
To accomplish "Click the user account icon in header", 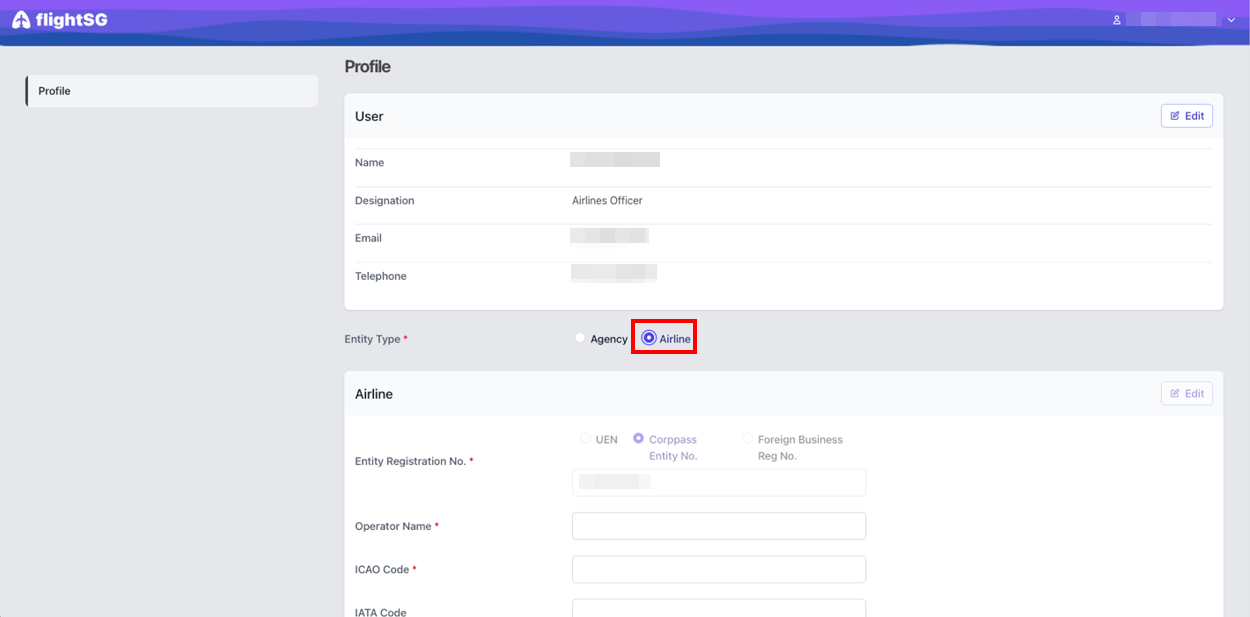I will (1117, 20).
